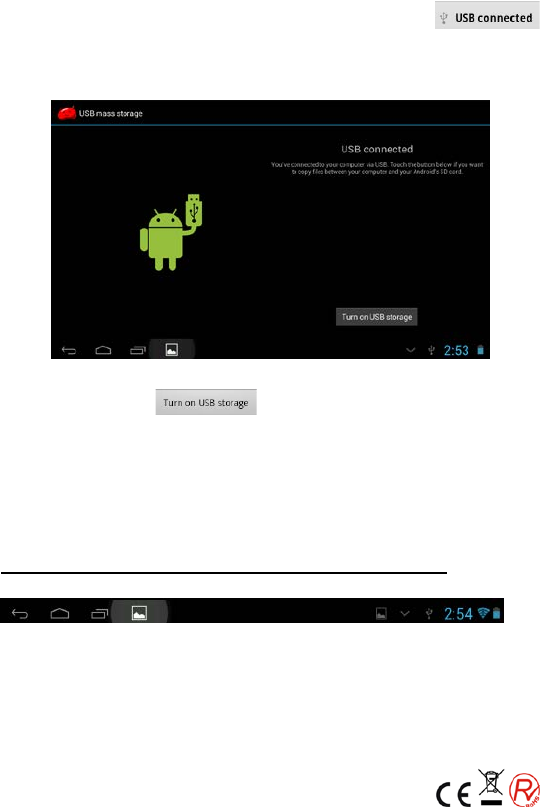Screen dimensions: 540x807
Task: Expand the chevron beside the 2:54 clock
Action: [405, 613]
